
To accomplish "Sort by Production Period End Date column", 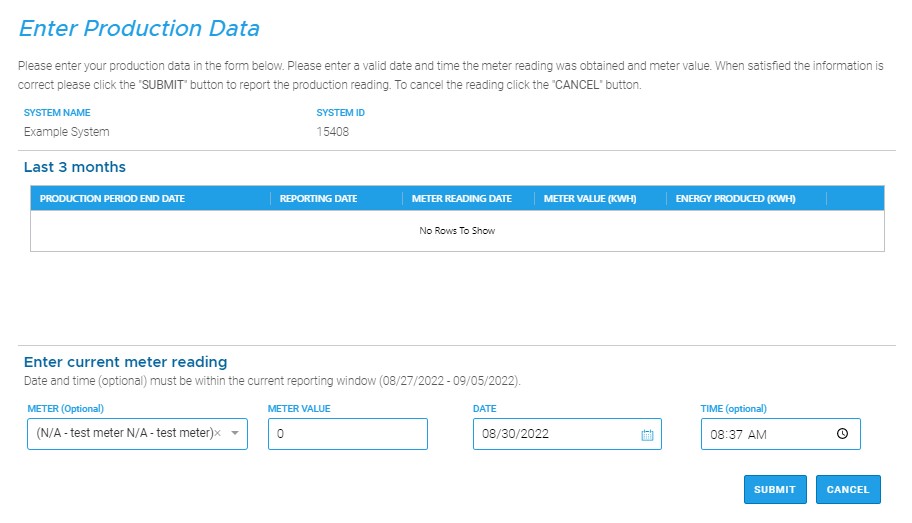I will point(112,198).
